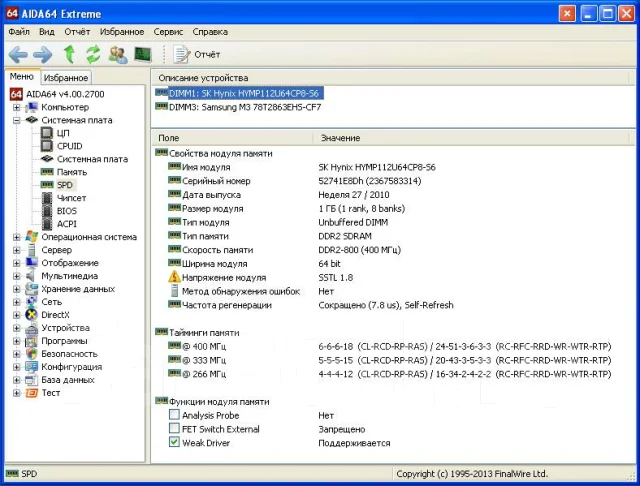The image size is (640, 486).
Task: Click the orange close button beside minimize
Action: point(567,13)
